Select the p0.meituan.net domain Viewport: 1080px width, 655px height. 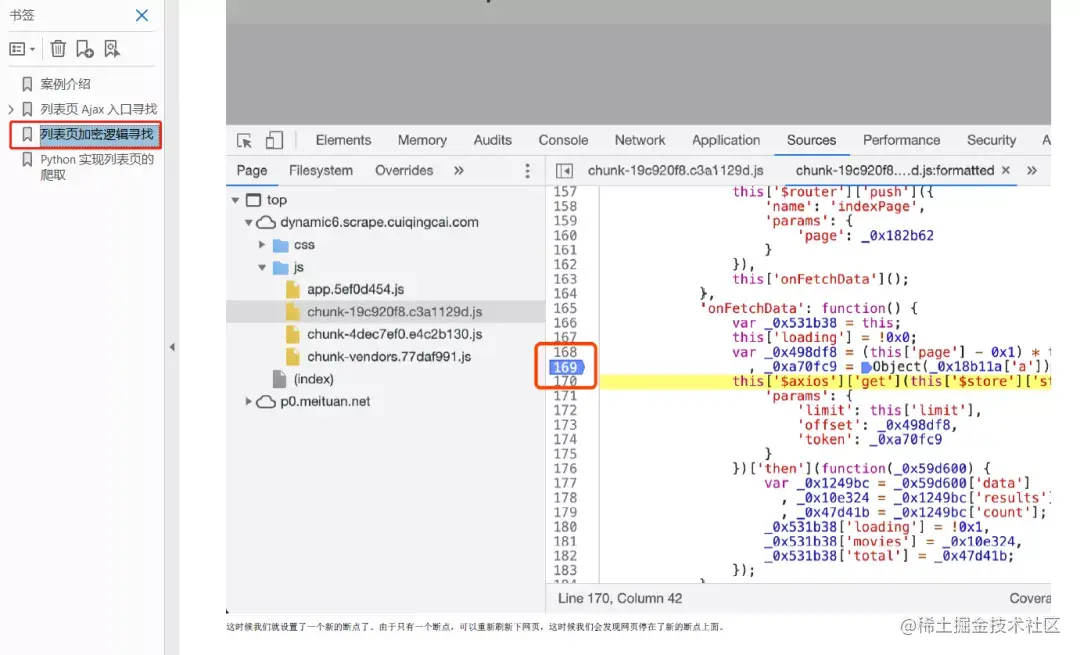325,401
